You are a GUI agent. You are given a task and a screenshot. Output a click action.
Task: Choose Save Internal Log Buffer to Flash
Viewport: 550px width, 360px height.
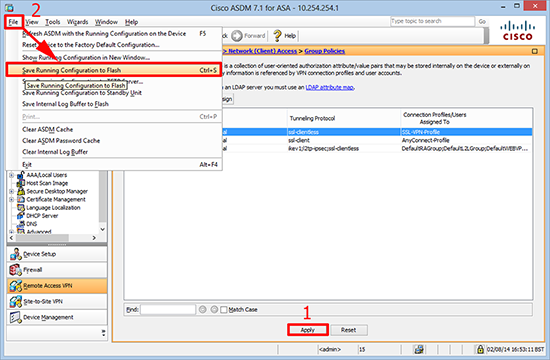[x=114, y=104]
